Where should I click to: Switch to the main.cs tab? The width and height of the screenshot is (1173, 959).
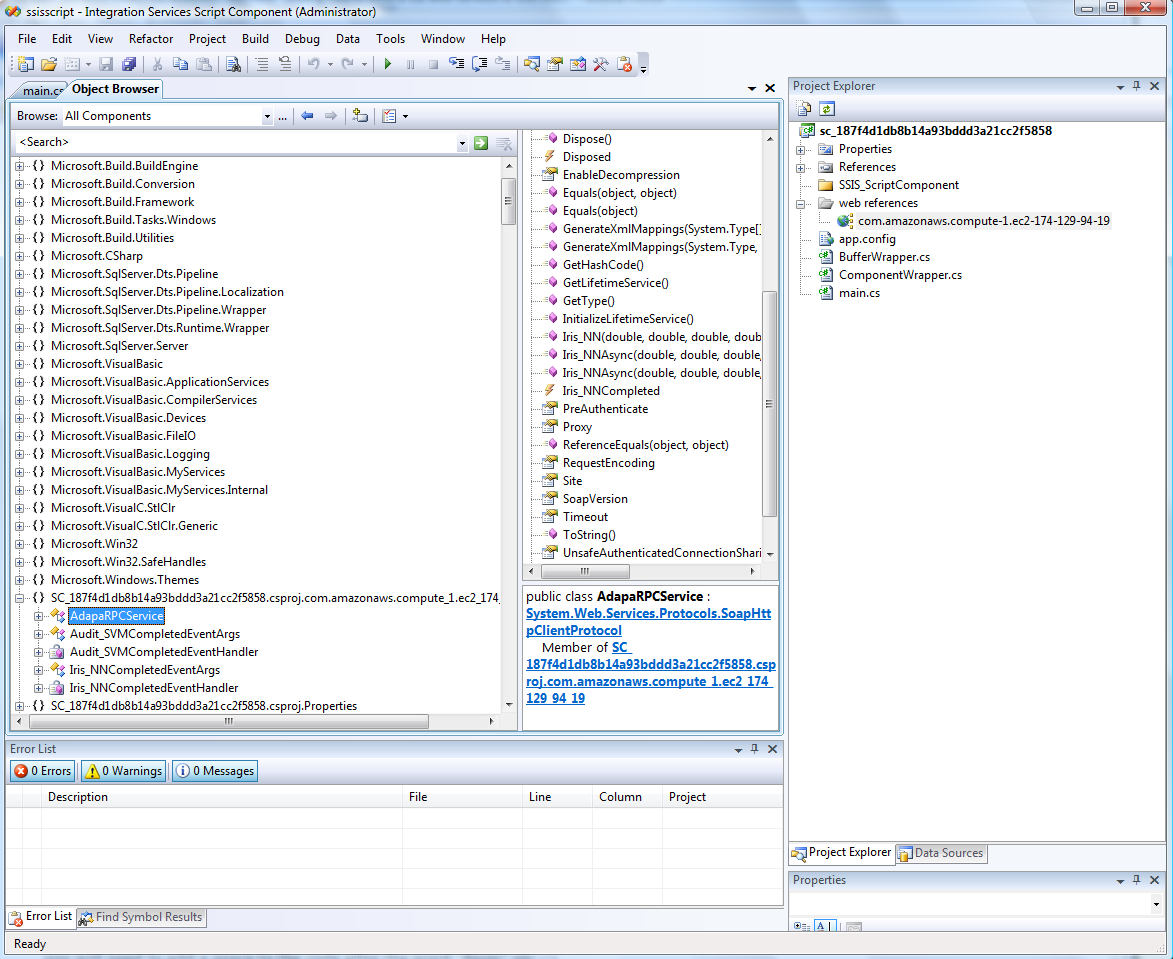pyautogui.click(x=40, y=90)
